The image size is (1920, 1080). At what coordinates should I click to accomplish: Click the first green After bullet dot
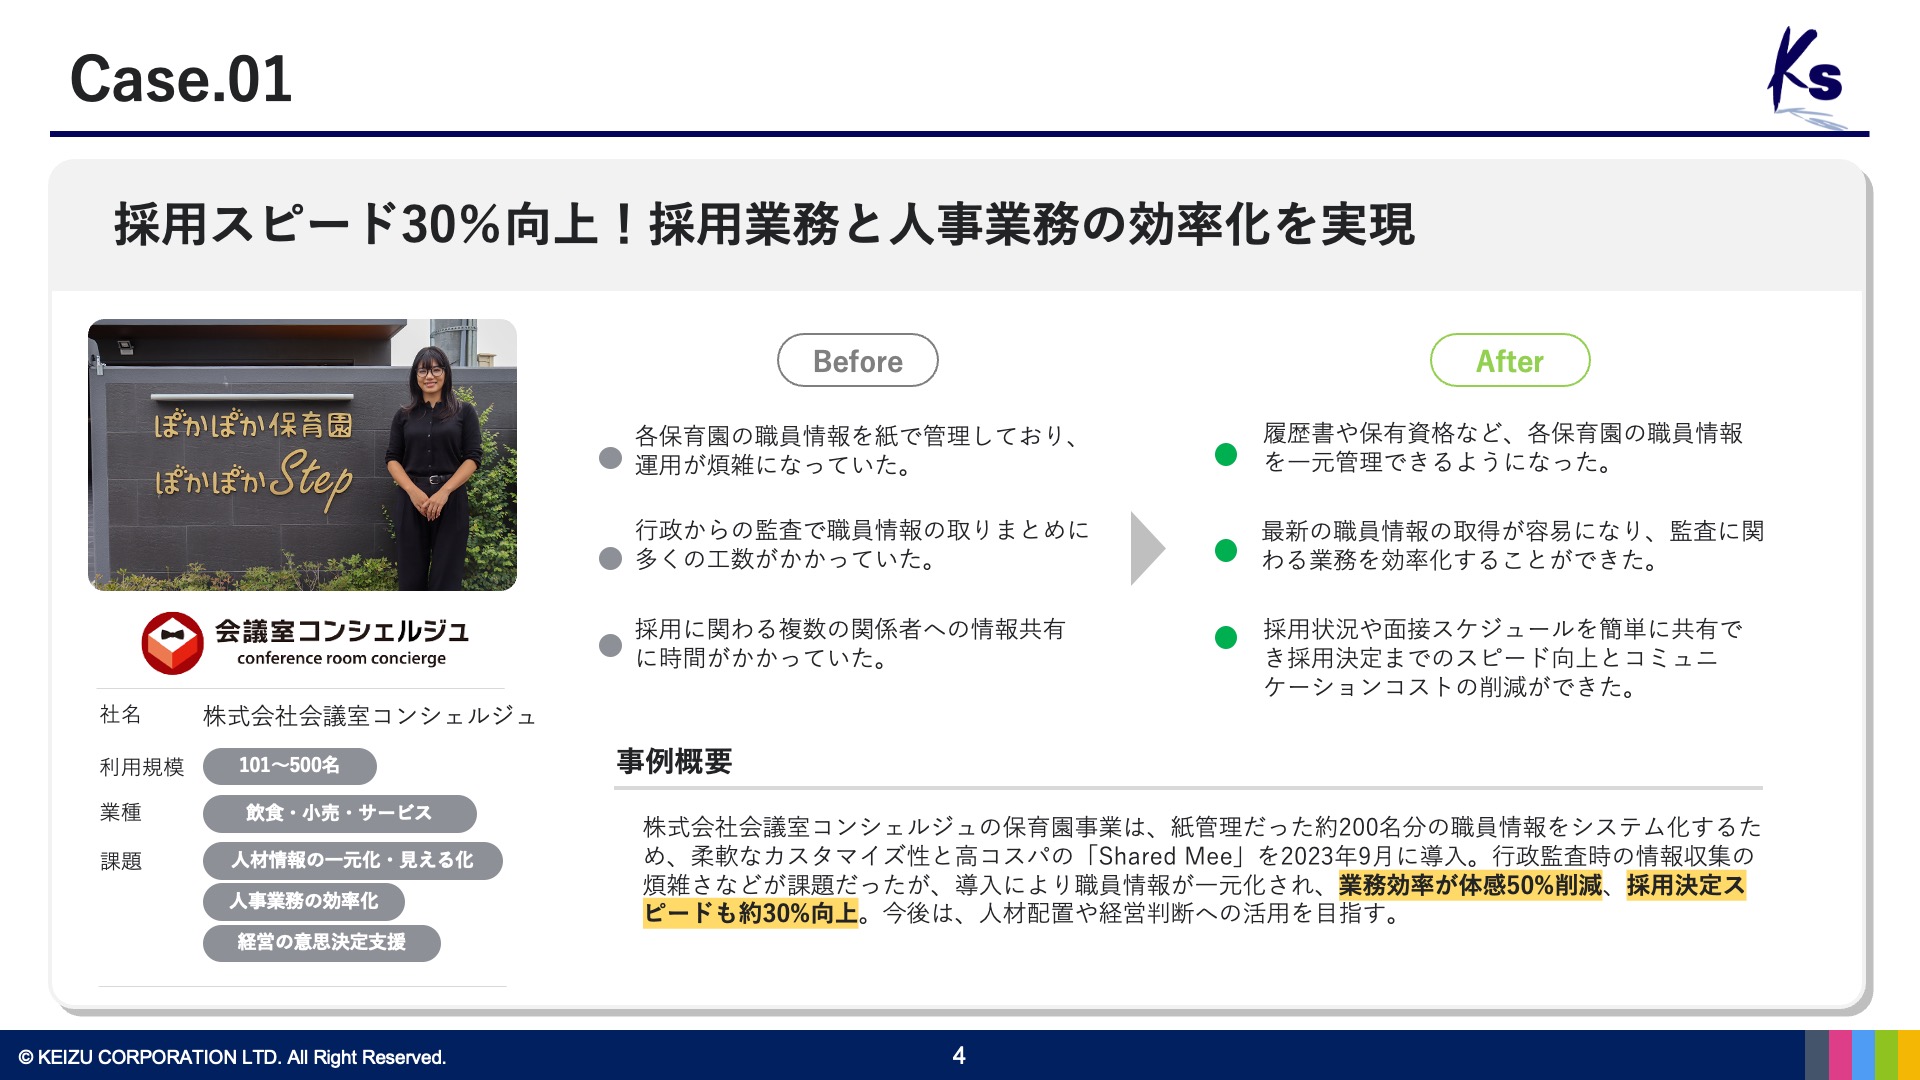1225,454
